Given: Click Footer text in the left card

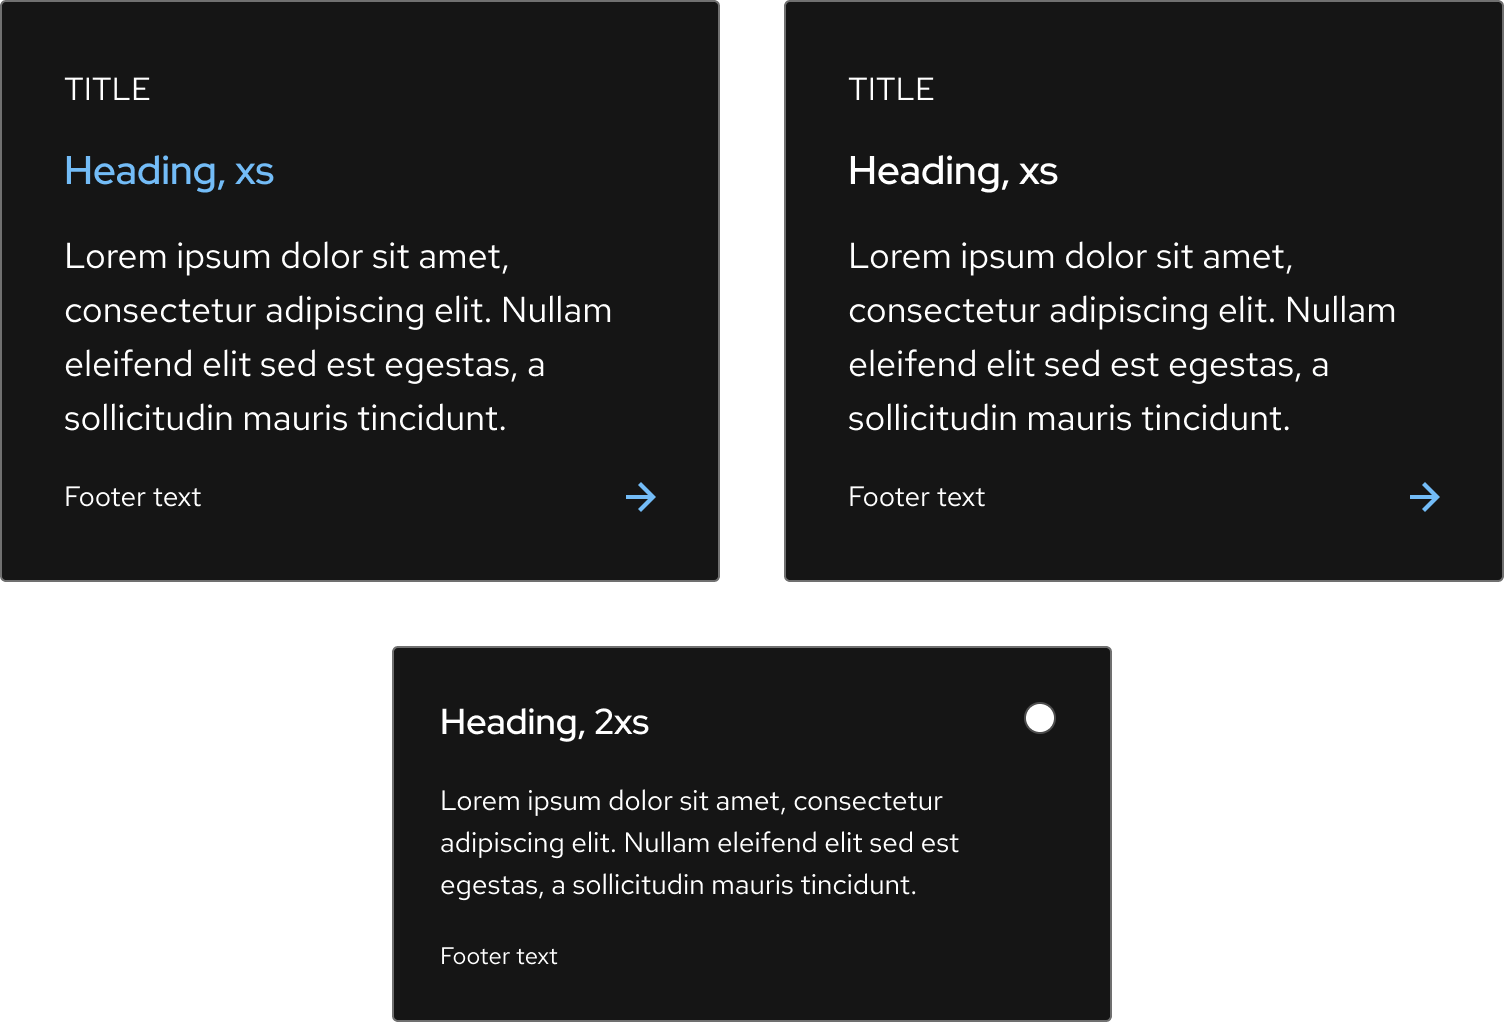Looking at the screenshot, I should pos(132,497).
